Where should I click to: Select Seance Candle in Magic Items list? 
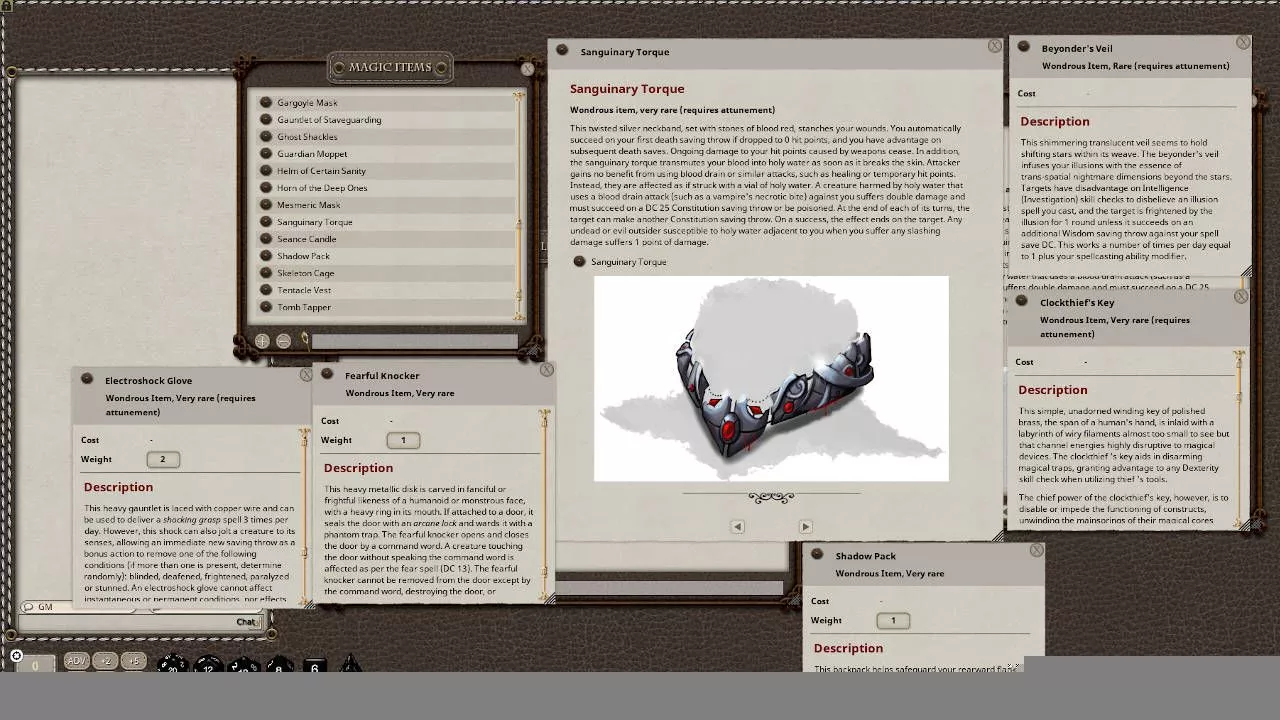pyautogui.click(x=385, y=239)
